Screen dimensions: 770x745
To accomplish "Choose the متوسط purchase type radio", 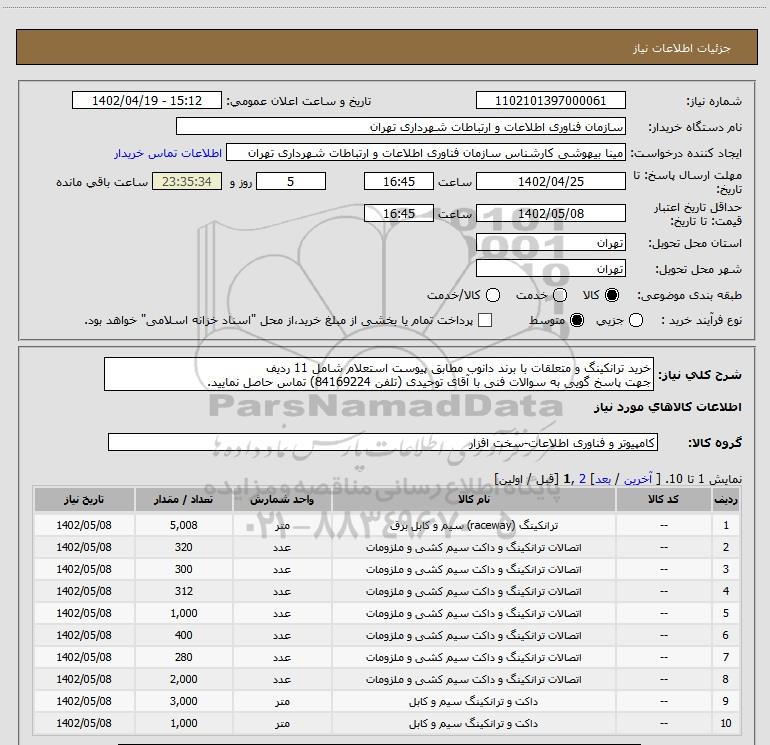I will coord(577,320).
